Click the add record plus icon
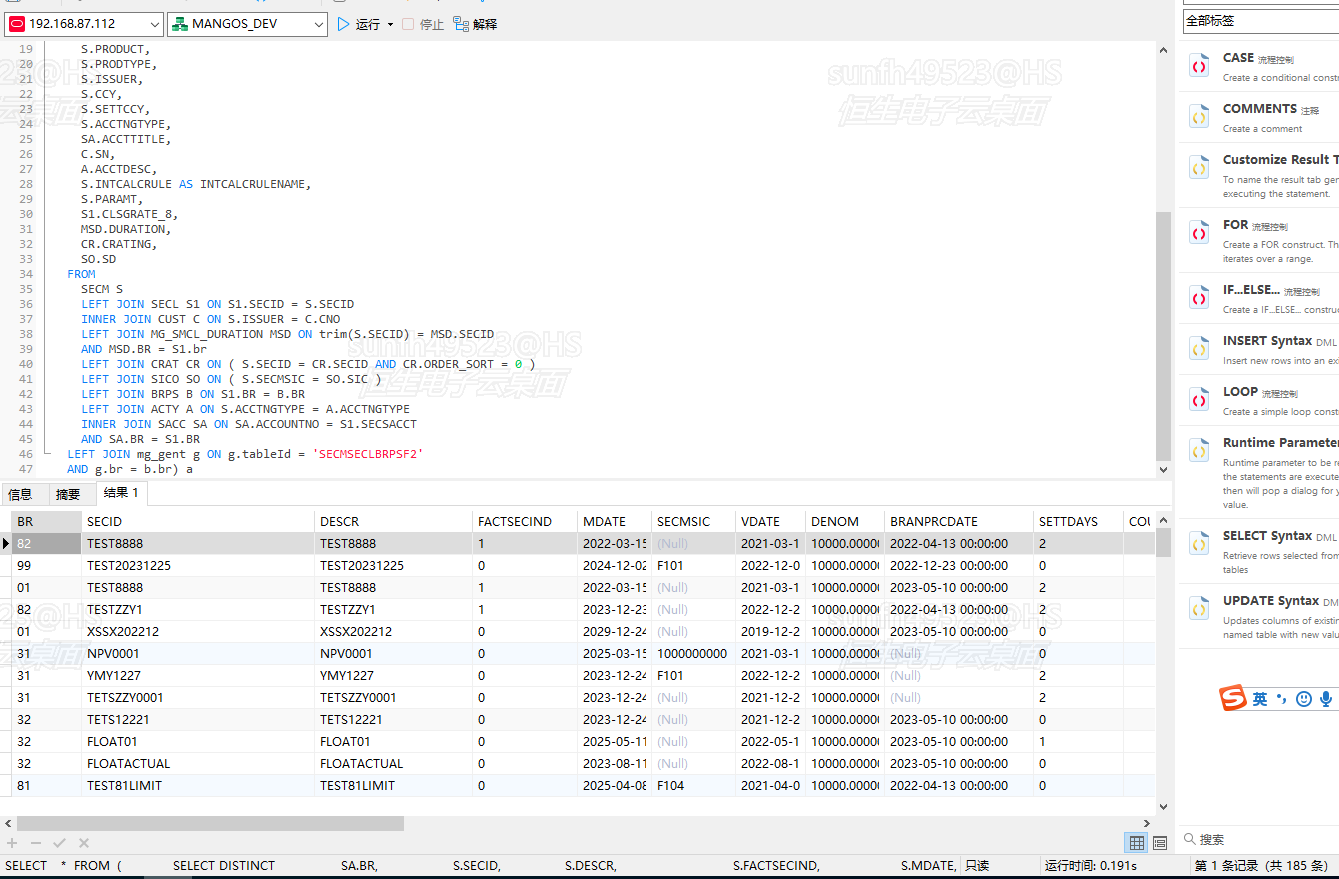The width and height of the screenshot is (1339, 879). (12, 843)
